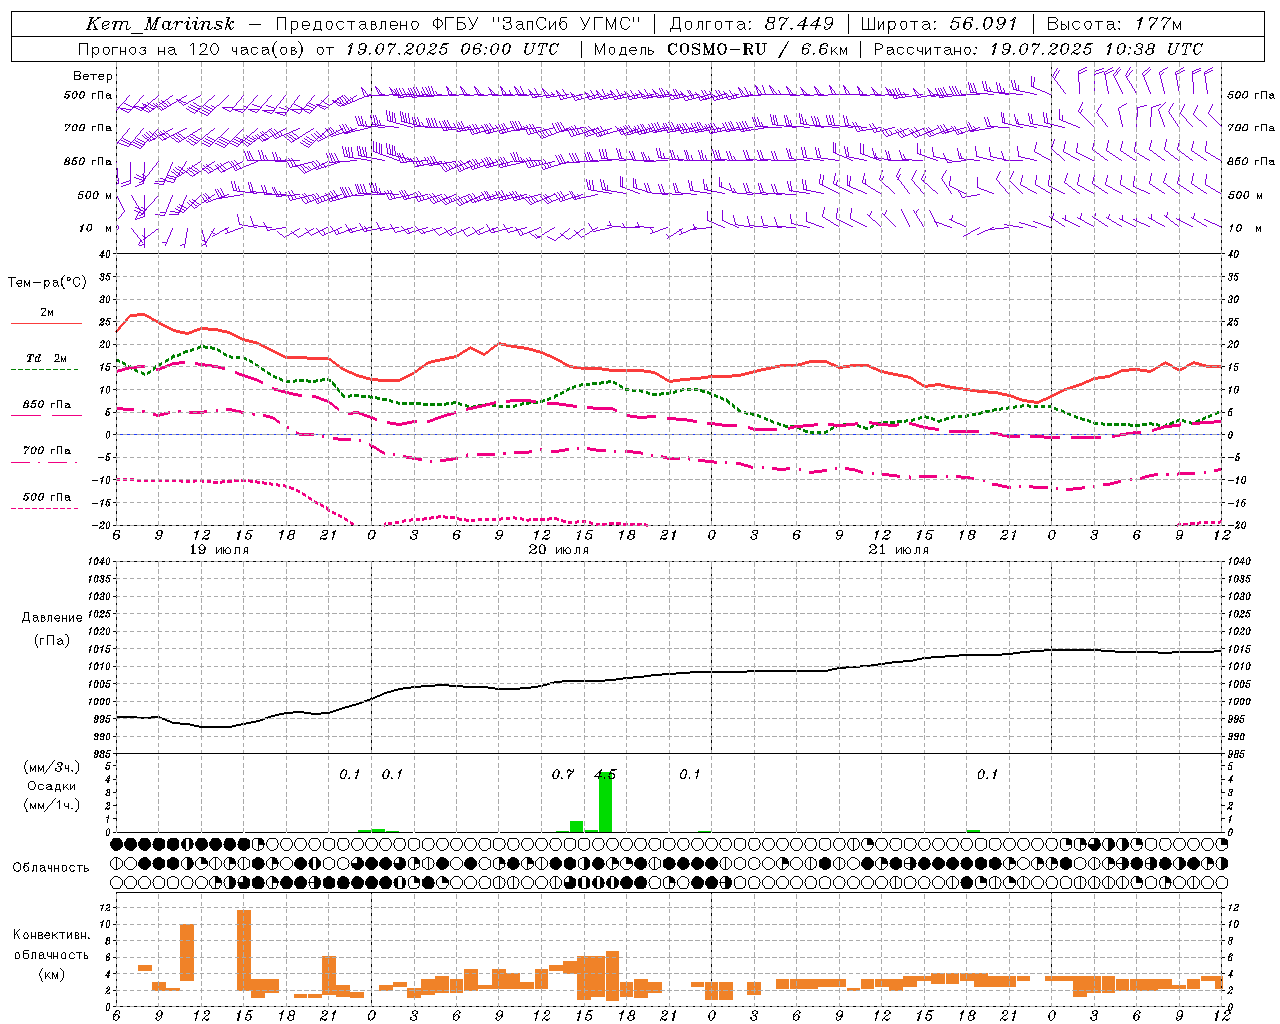The height and width of the screenshot is (1024, 1280).
Task: Click the '4.5' precipitation value
Action: coord(605,774)
